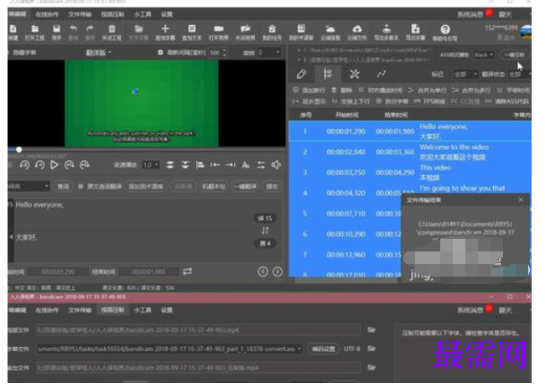Image resolution: width=545 pixels, height=386 pixels.
Task: Play the video preview
Action: pyautogui.click(x=54, y=165)
